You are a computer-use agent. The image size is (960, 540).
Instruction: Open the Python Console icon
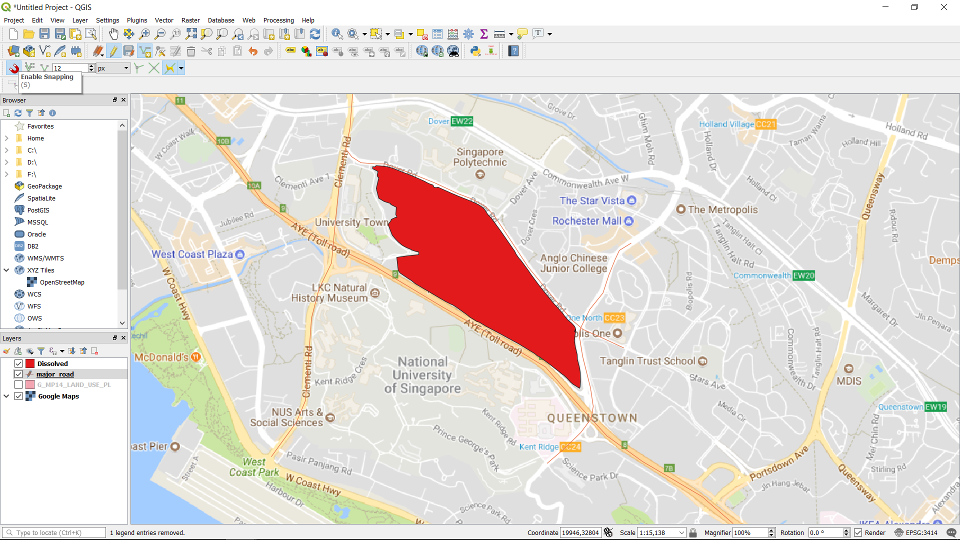475,51
